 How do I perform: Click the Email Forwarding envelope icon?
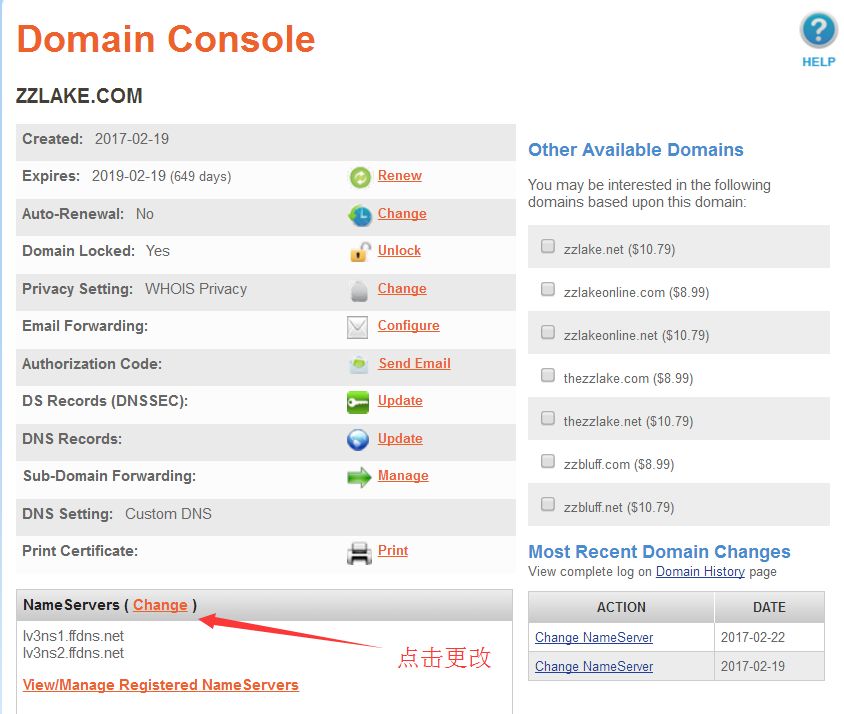[358, 327]
